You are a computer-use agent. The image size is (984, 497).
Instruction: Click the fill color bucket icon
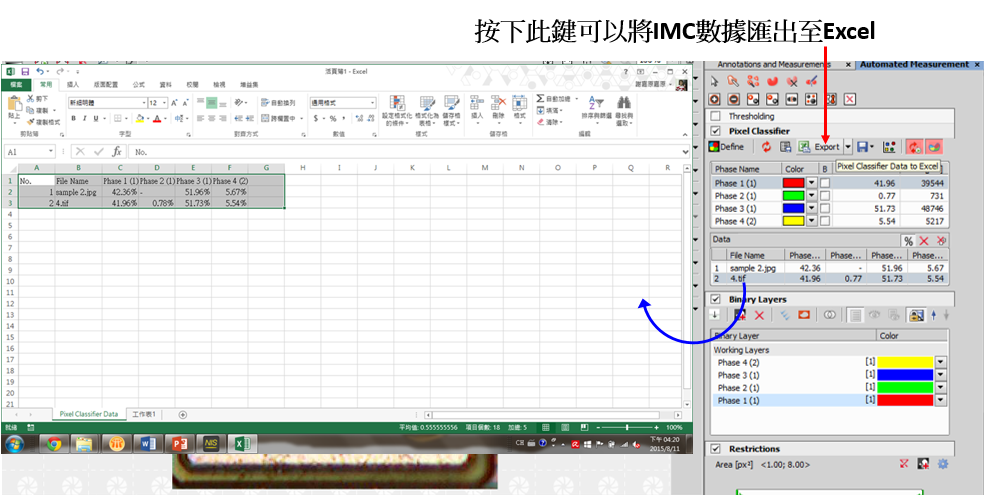click(x=139, y=119)
